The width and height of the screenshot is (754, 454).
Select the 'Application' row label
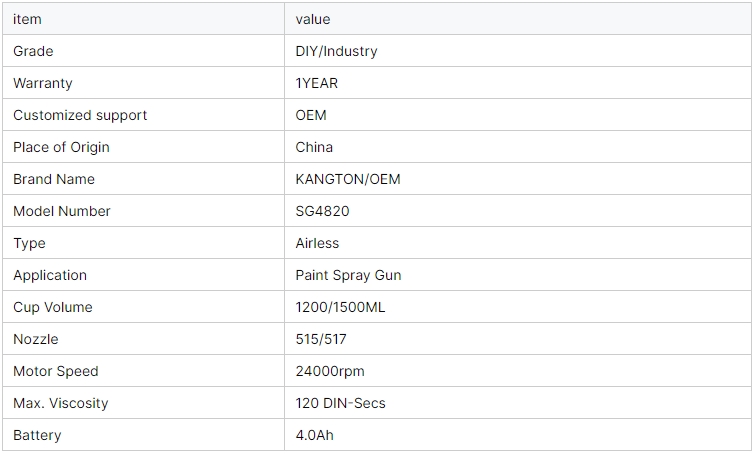tap(50, 275)
